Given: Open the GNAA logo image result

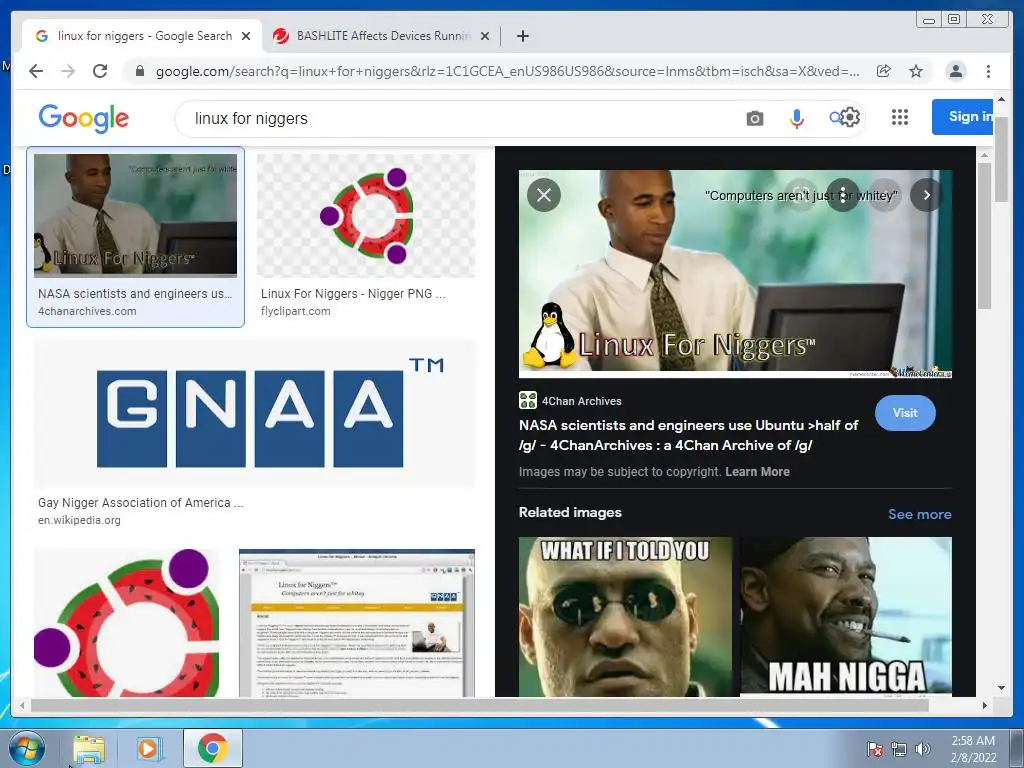Looking at the screenshot, I should 255,414.
